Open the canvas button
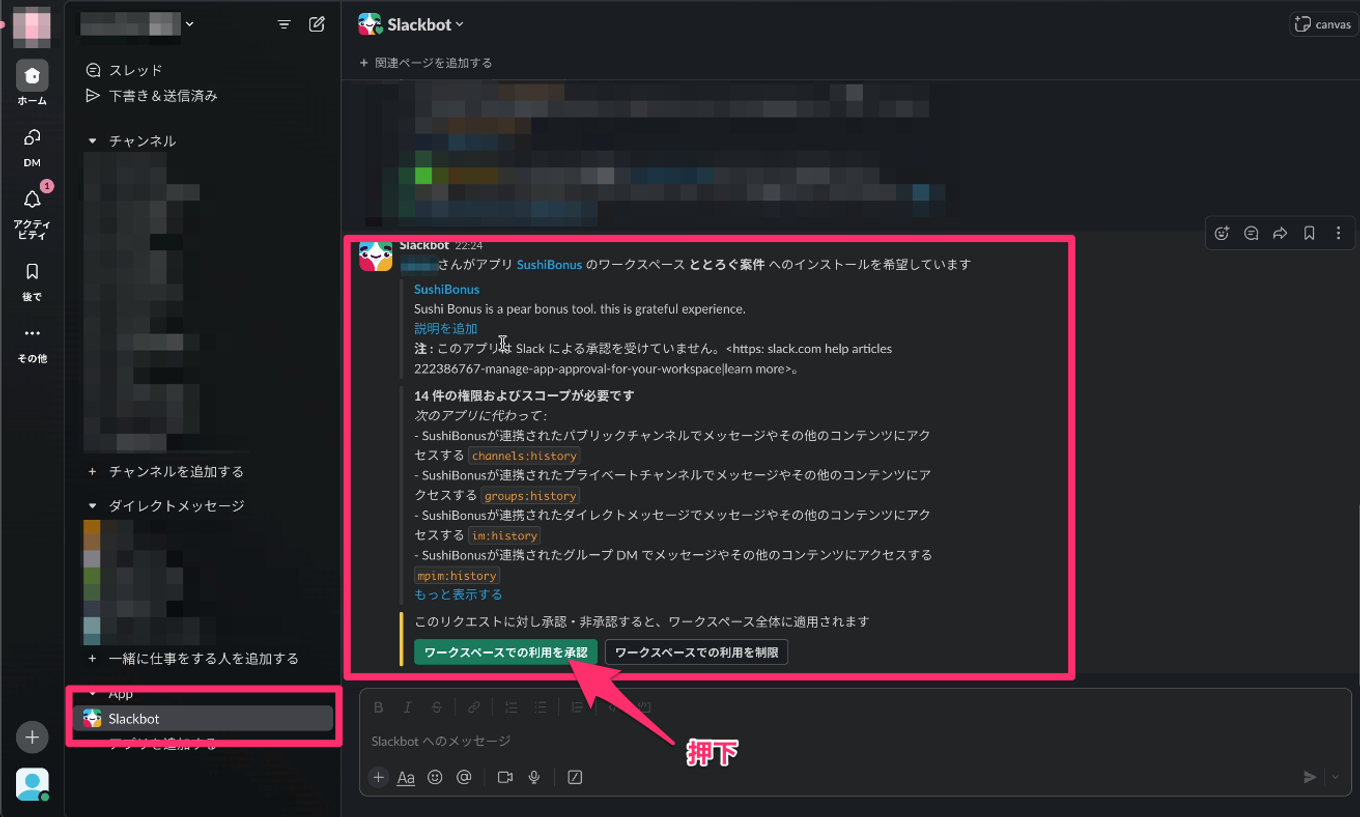 [1322, 25]
